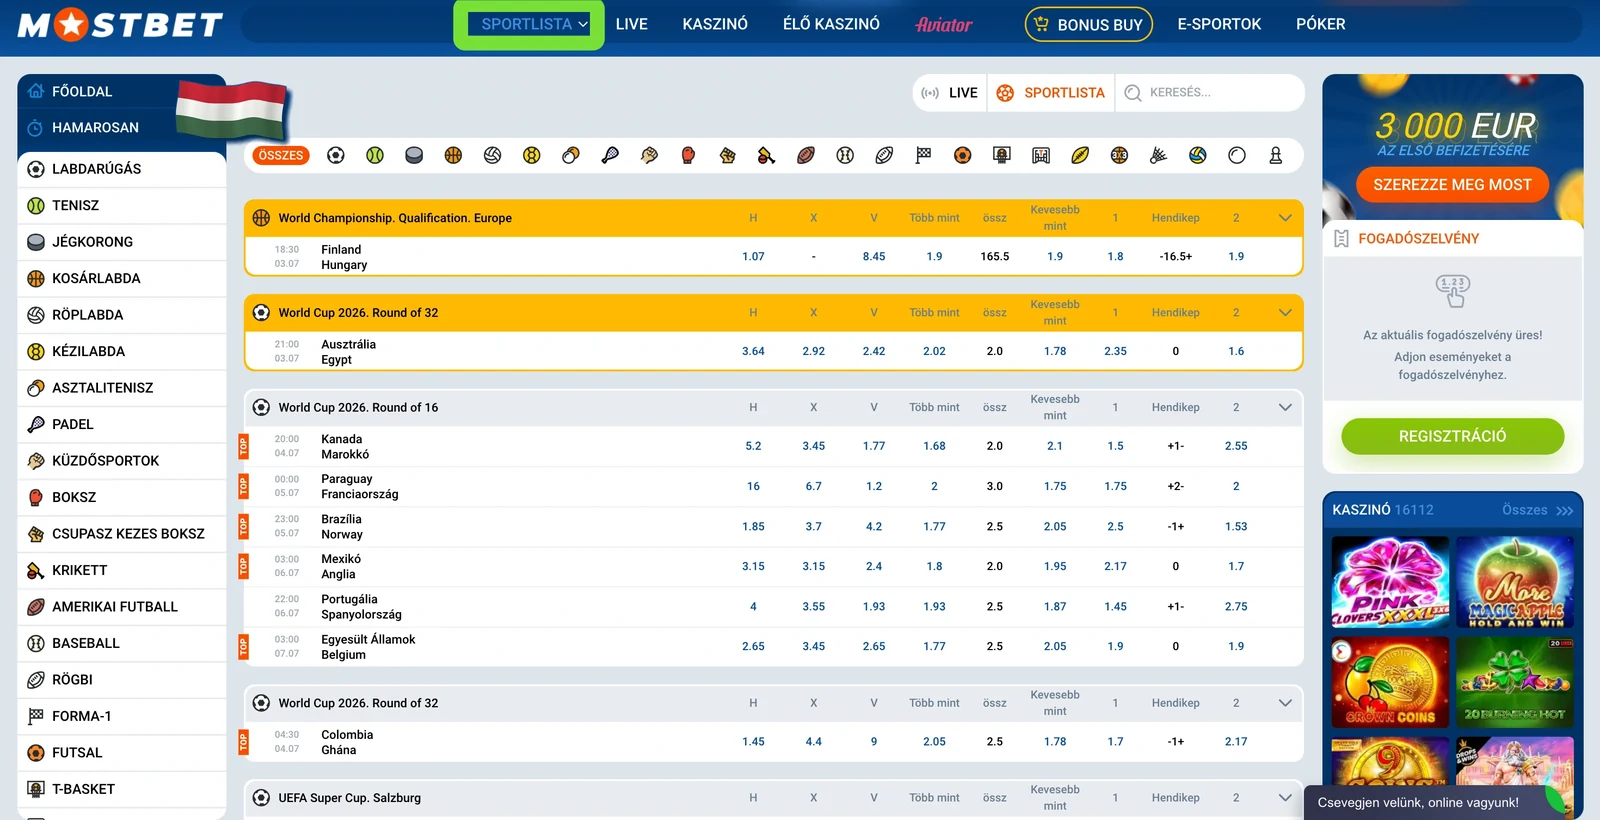Open the FOGADÓSZELVÉNY bet slip header
1600x820 pixels.
1452,239
